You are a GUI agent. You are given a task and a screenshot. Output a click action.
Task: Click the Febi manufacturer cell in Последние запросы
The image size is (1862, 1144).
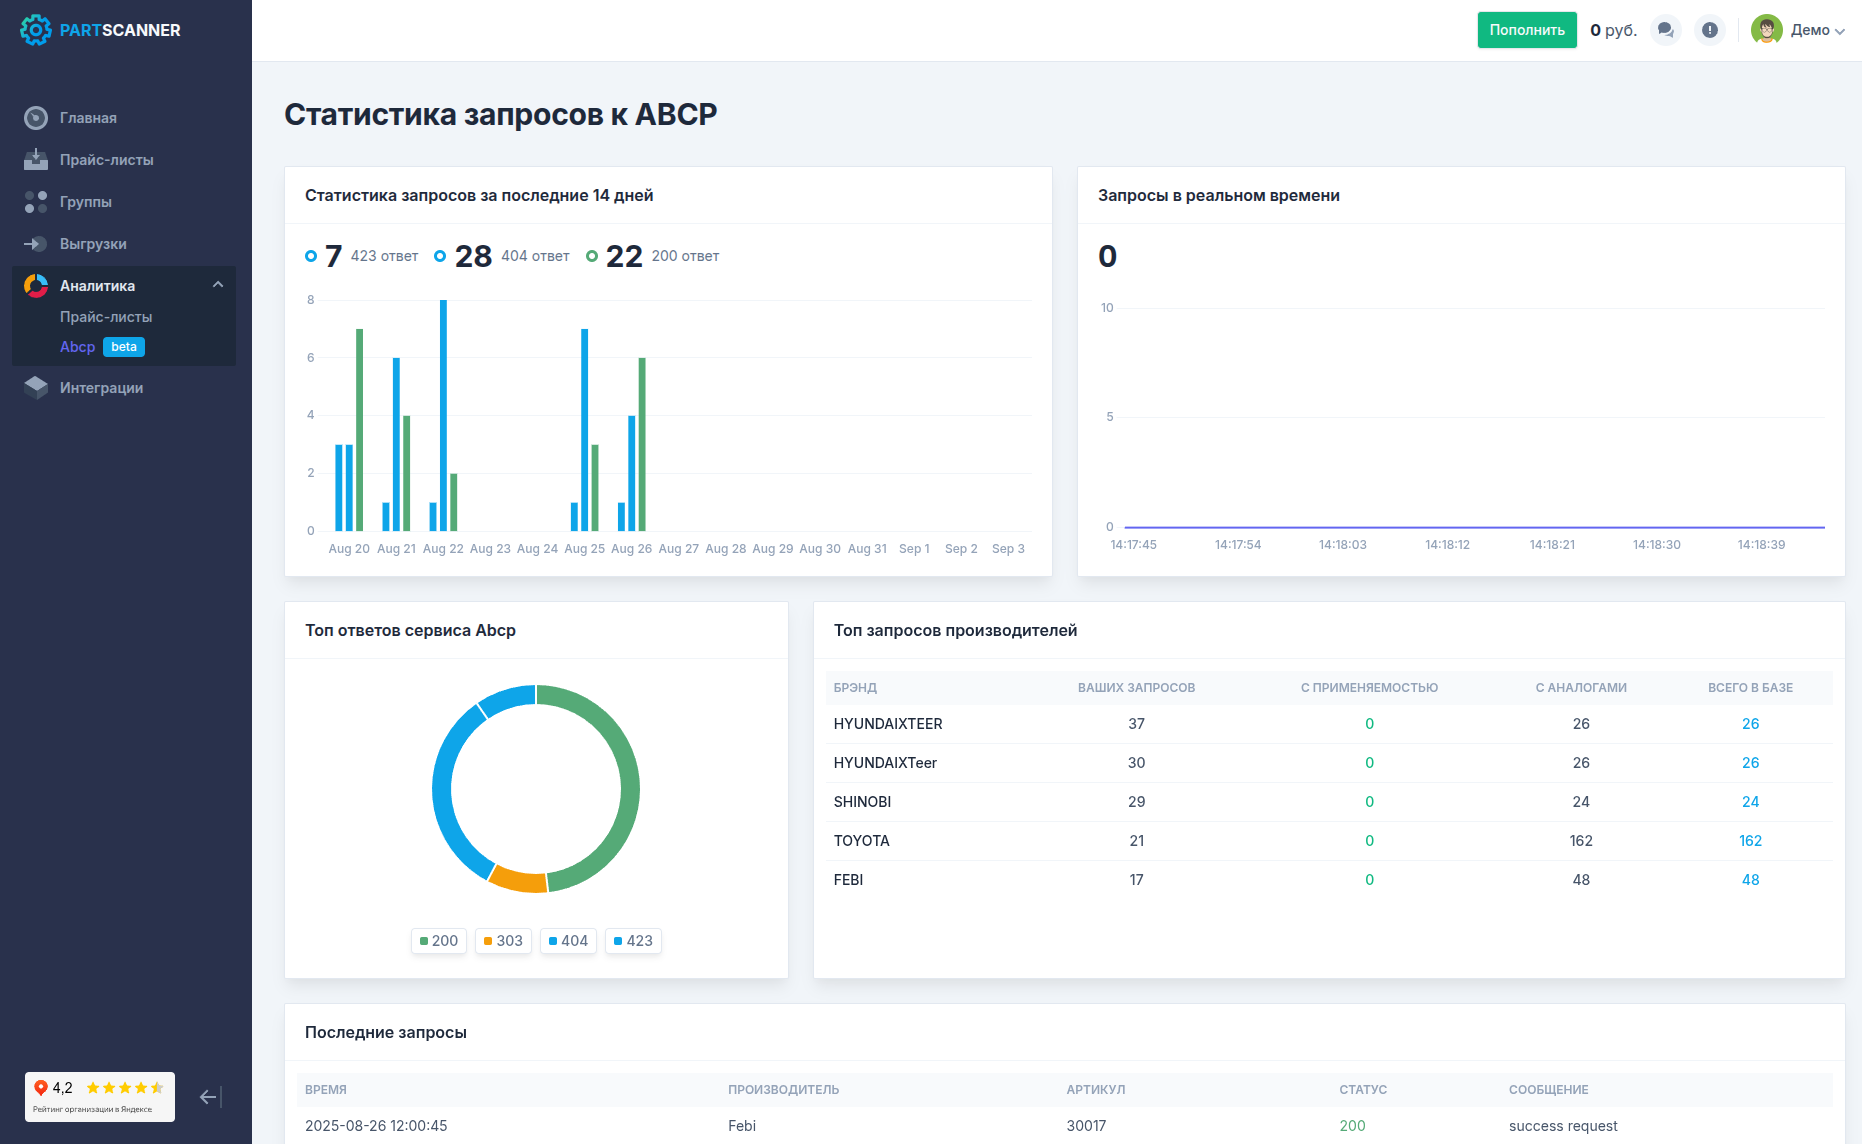coord(742,1126)
